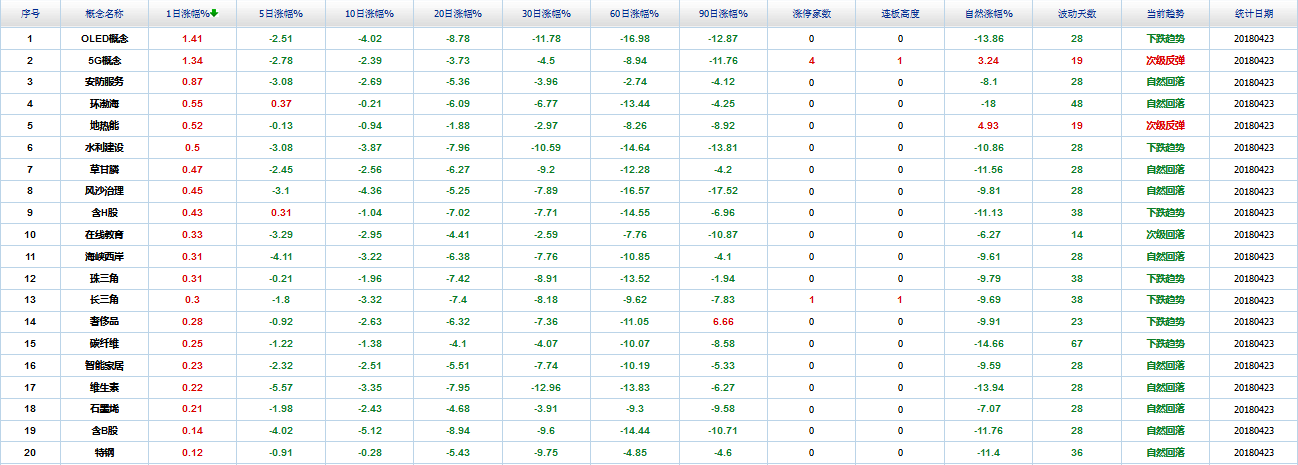Sort by 涨停家数 column header

[x=811, y=14]
